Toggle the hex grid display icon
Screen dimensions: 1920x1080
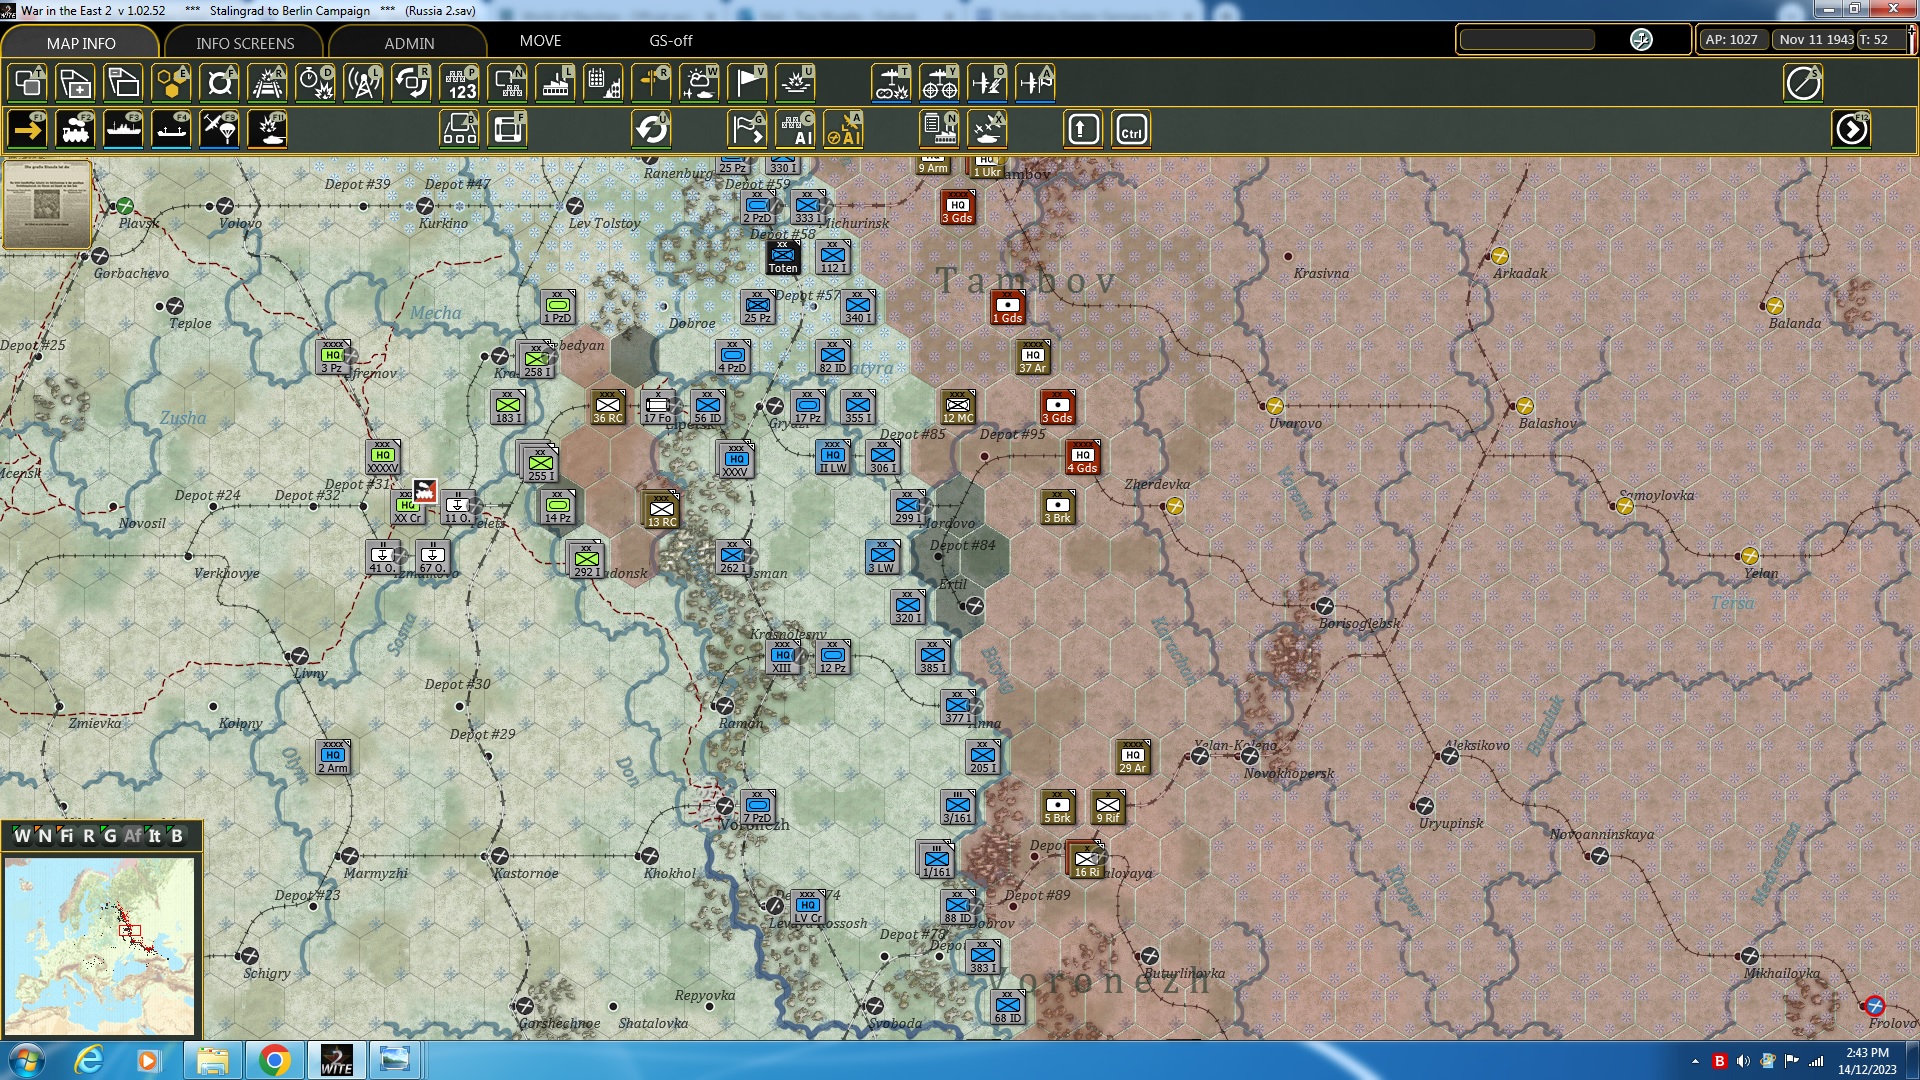[x=171, y=83]
